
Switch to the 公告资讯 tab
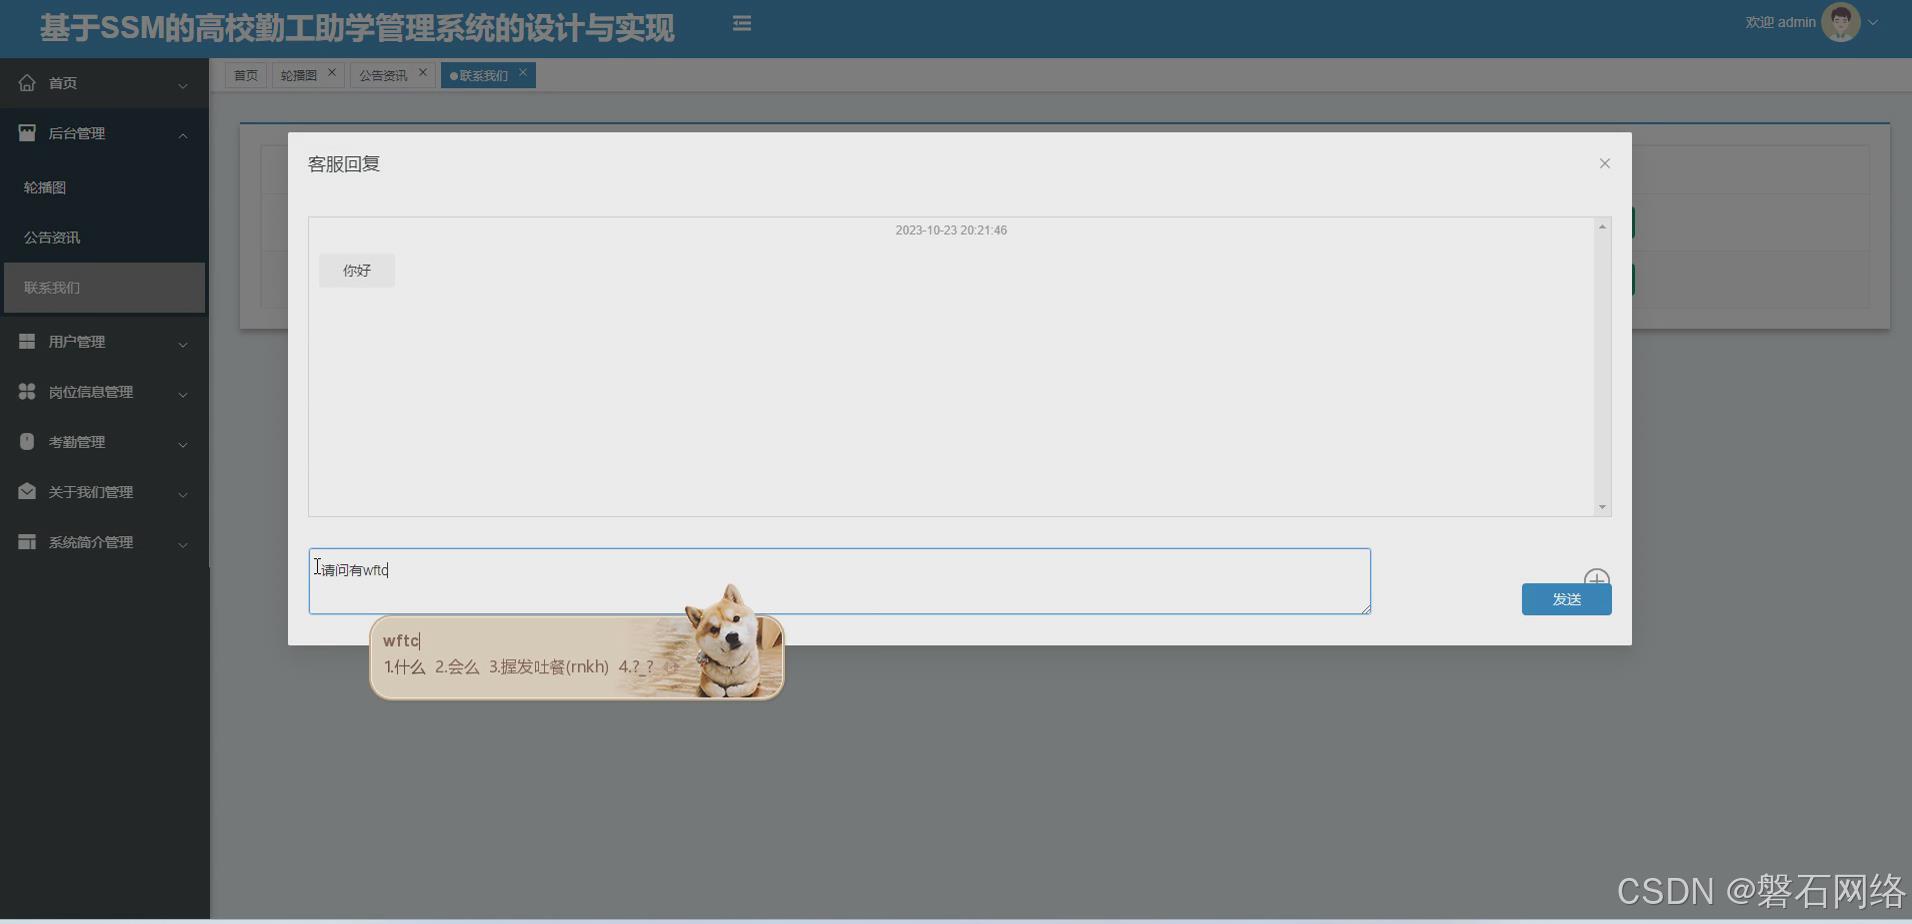(x=384, y=74)
